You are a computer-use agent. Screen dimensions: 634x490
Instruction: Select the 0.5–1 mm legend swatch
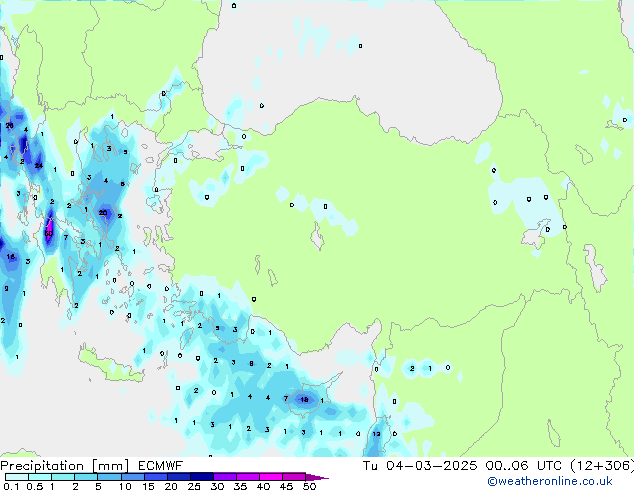click(x=40, y=477)
